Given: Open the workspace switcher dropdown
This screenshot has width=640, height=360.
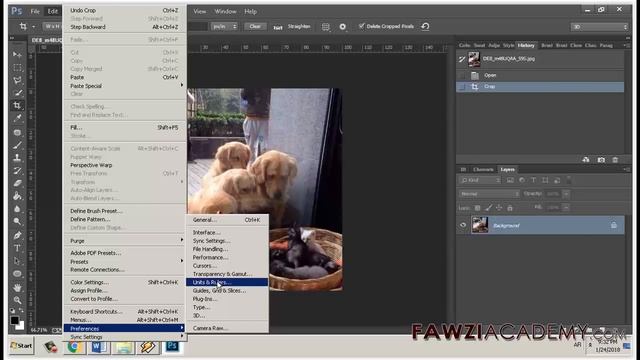Looking at the screenshot, I should [599, 27].
